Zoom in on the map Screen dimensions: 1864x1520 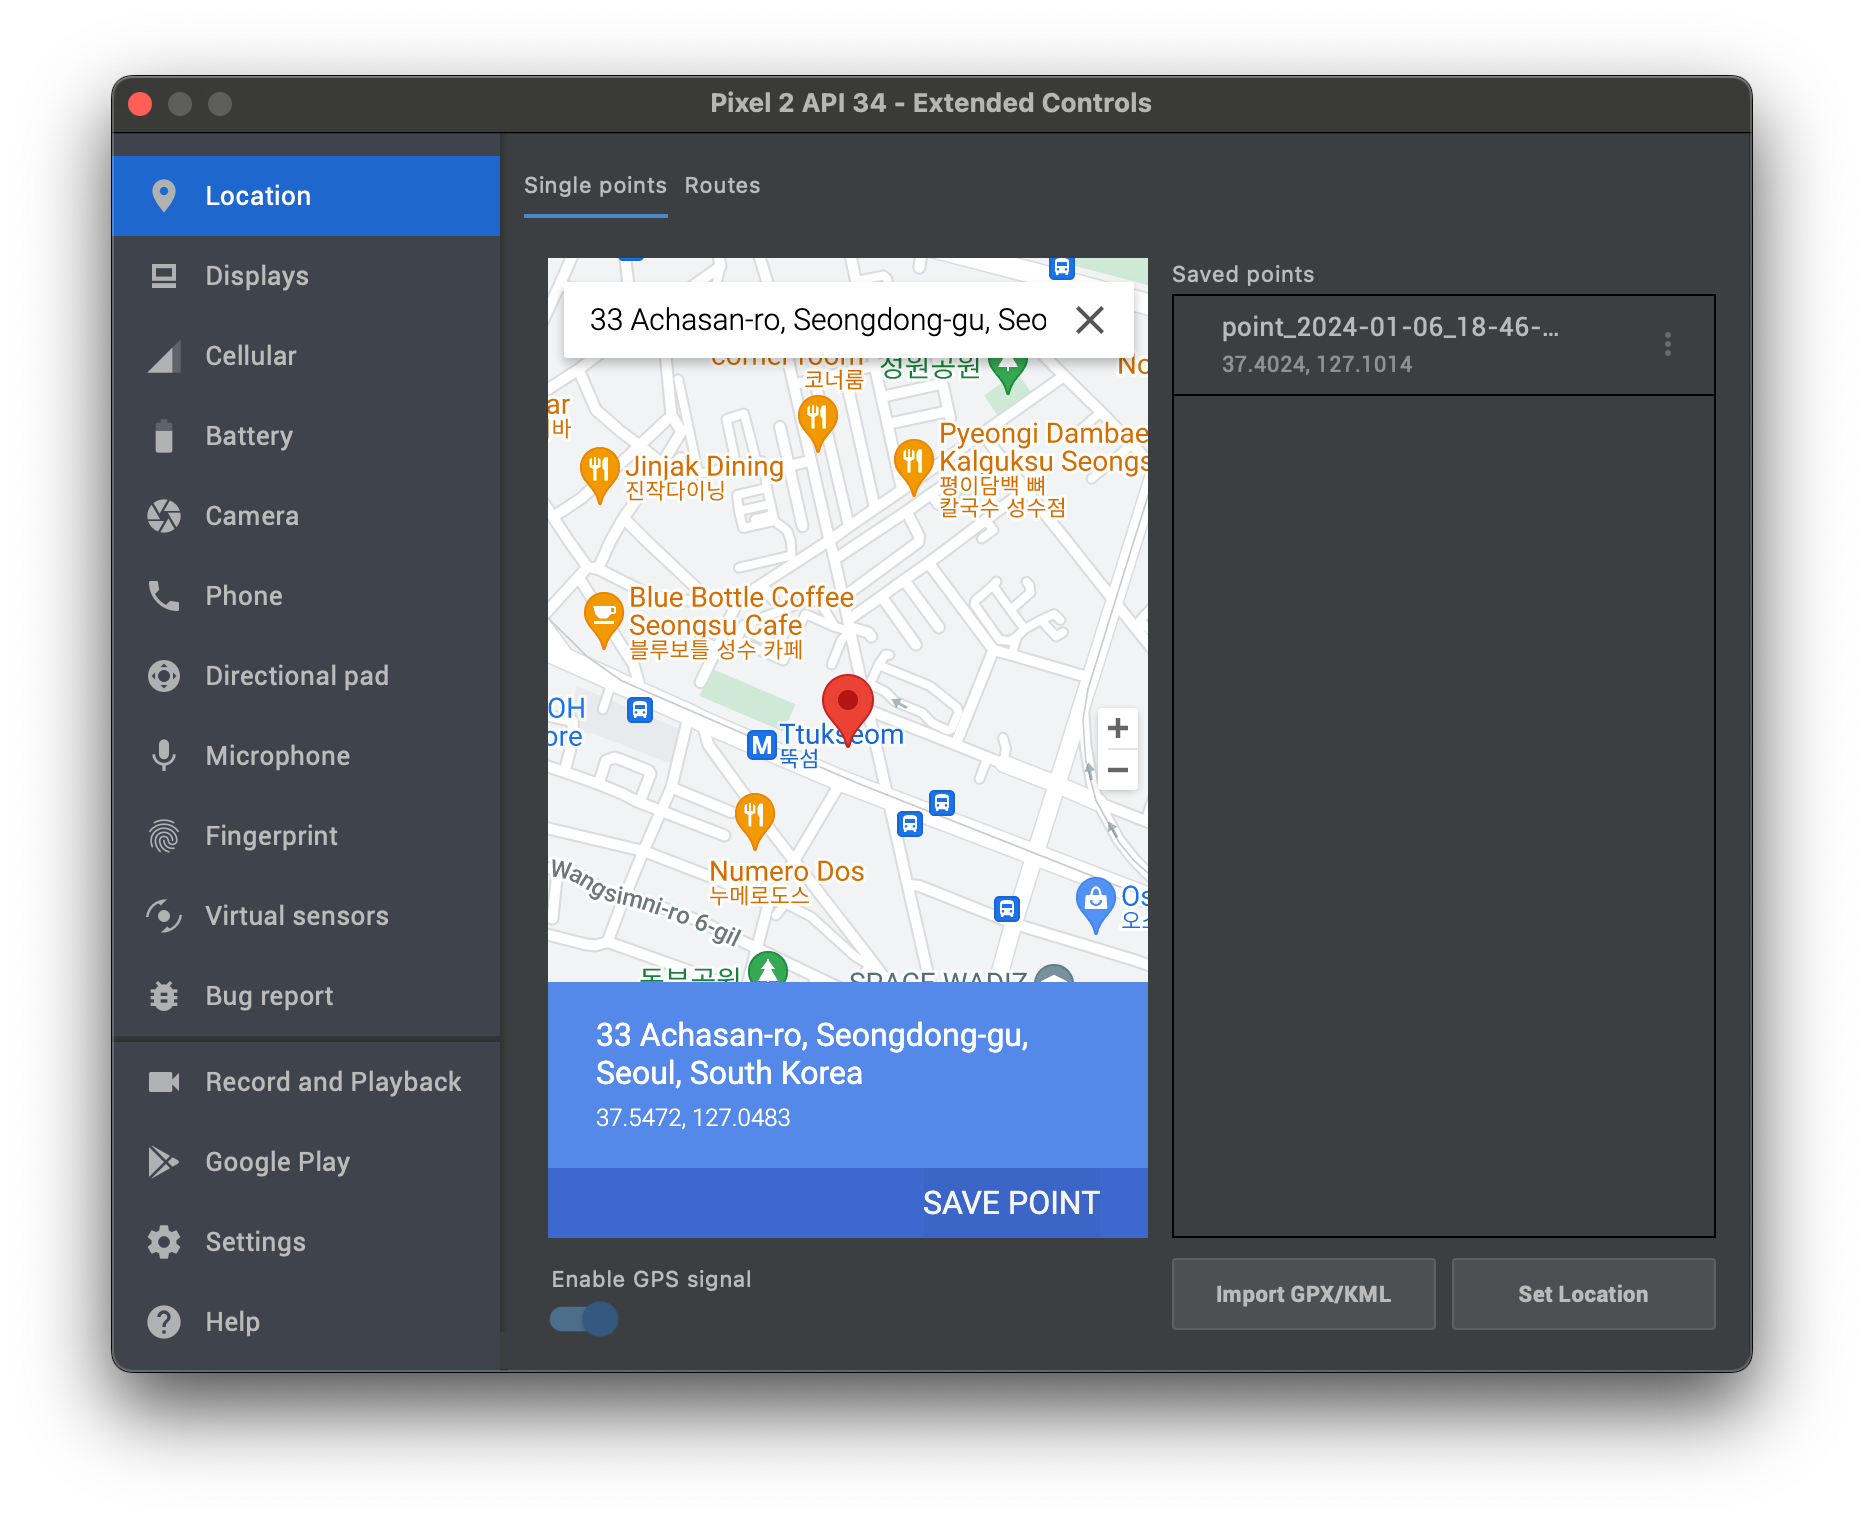point(1118,728)
